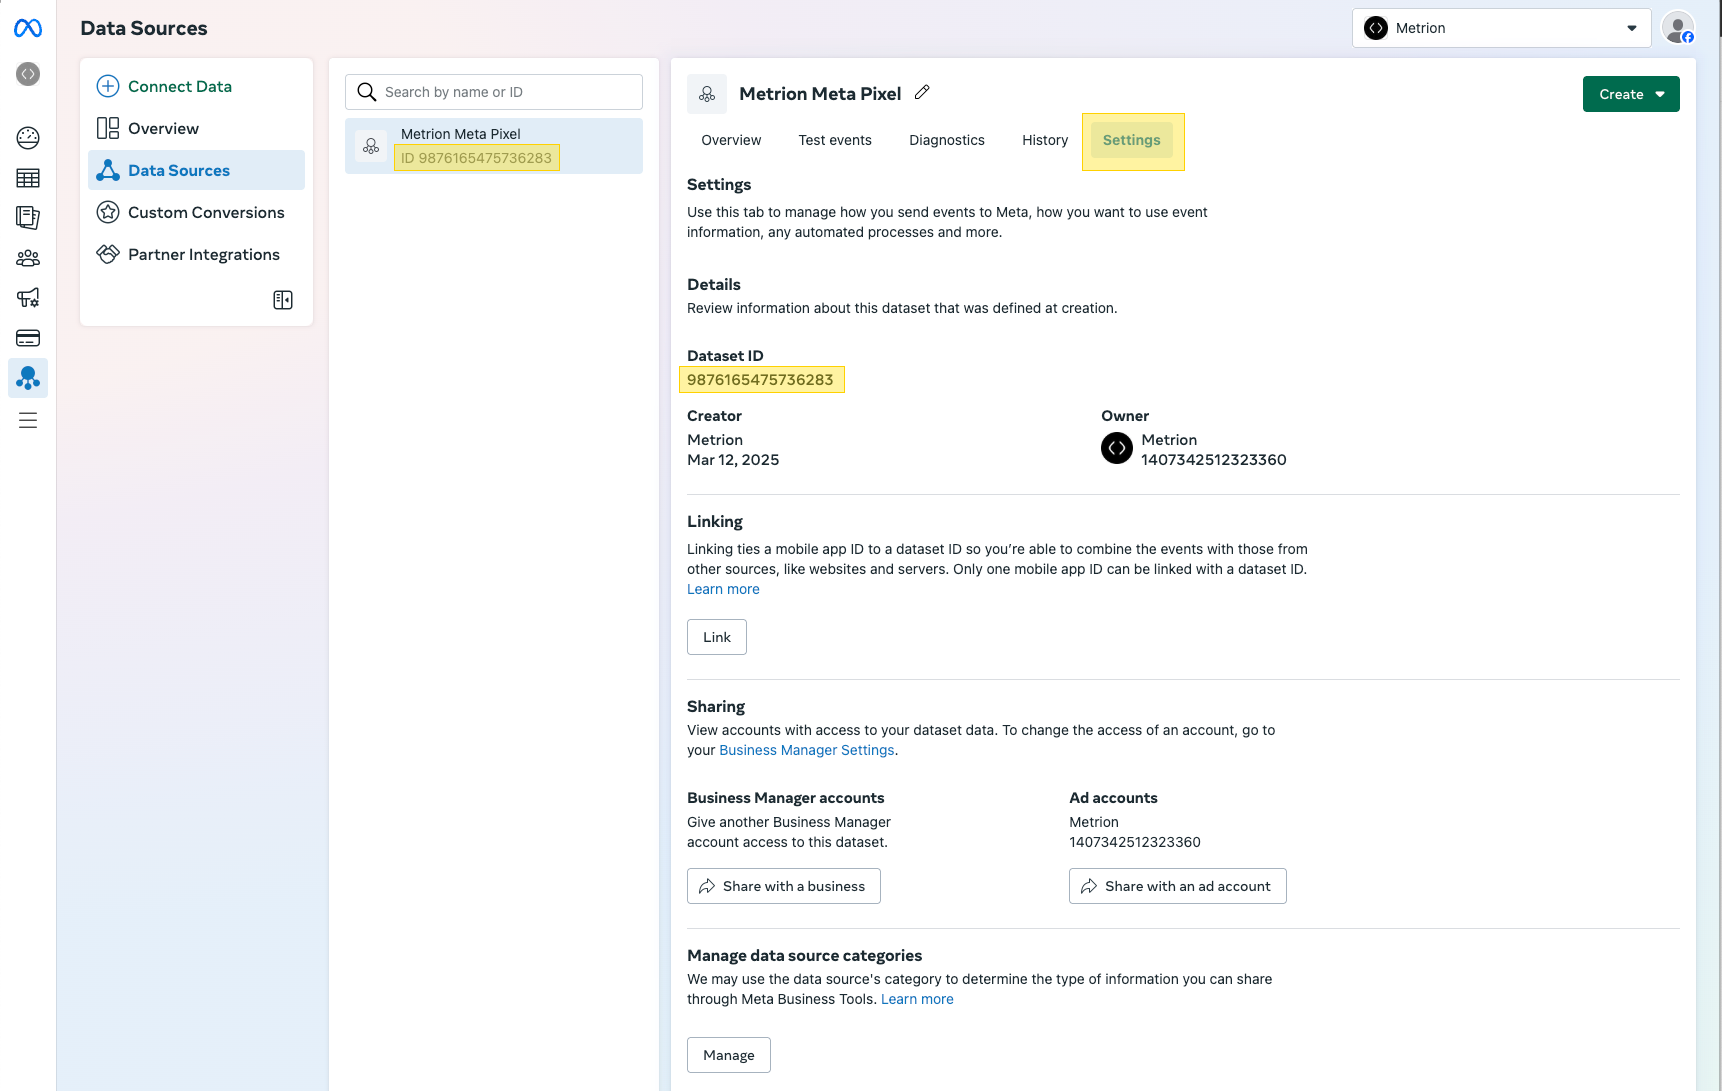Click the creation date Mar 12, 2025
This screenshot has height=1091, width=1722.
pos(733,460)
